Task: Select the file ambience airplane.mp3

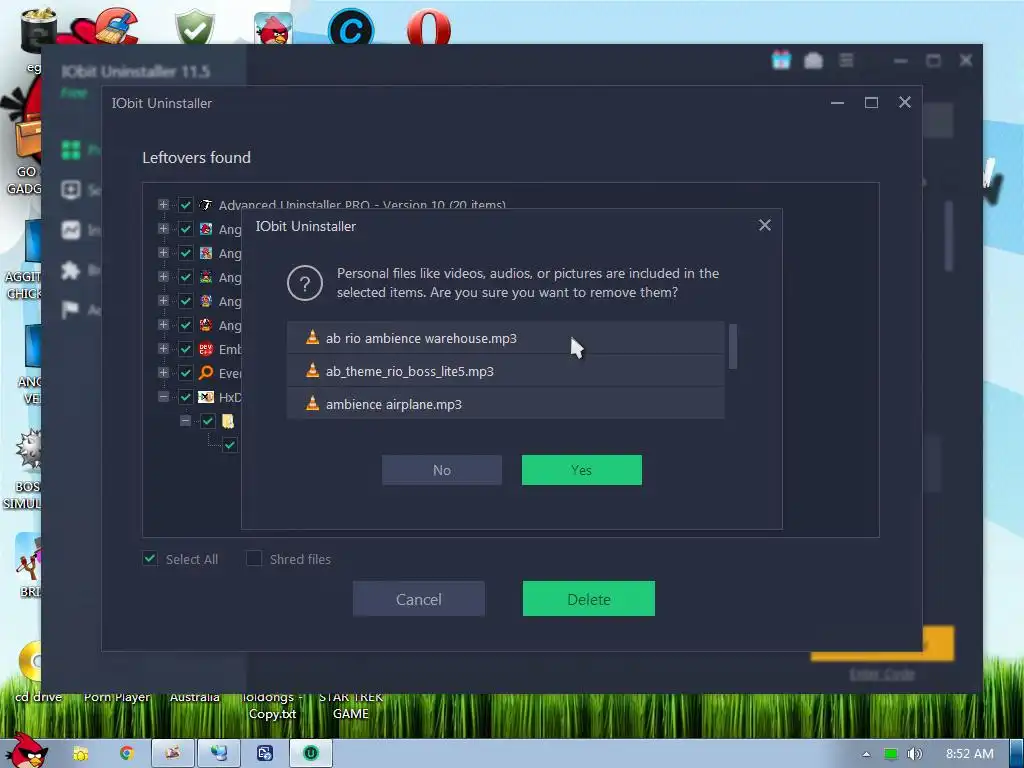Action: coord(505,404)
